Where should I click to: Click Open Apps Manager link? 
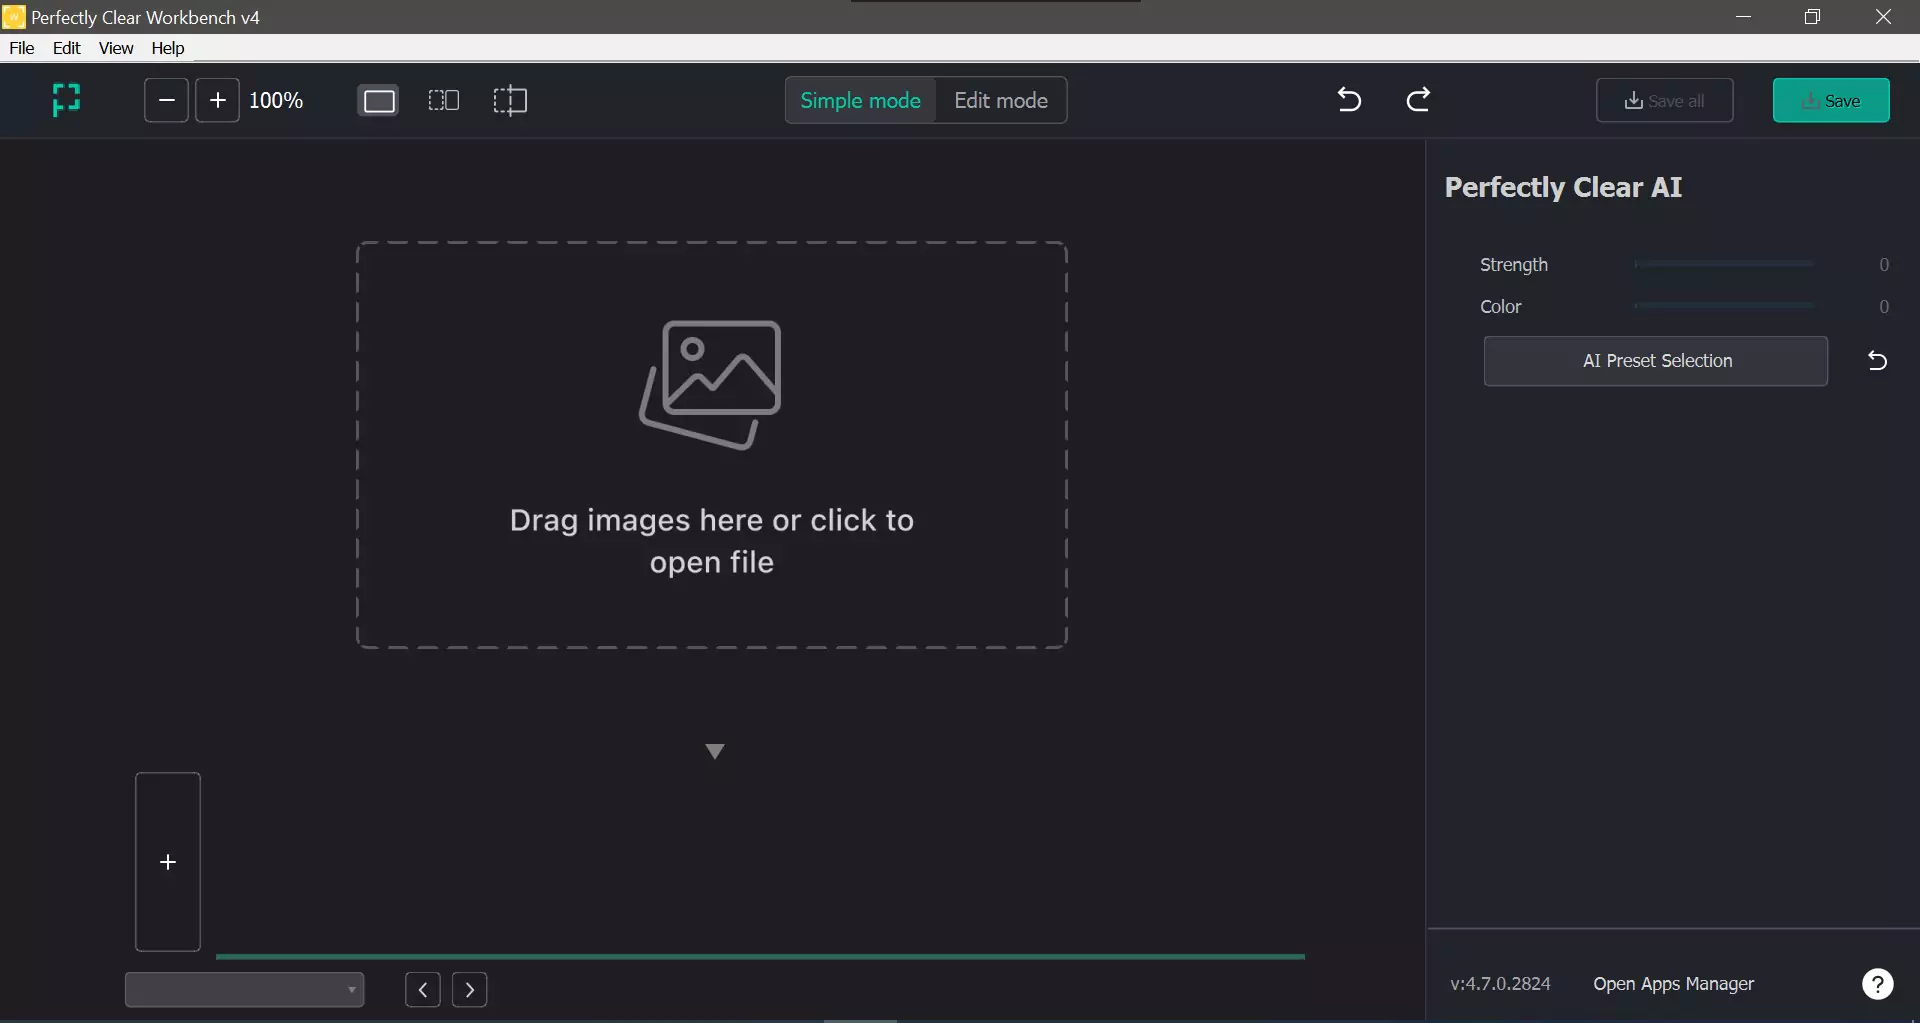point(1673,984)
